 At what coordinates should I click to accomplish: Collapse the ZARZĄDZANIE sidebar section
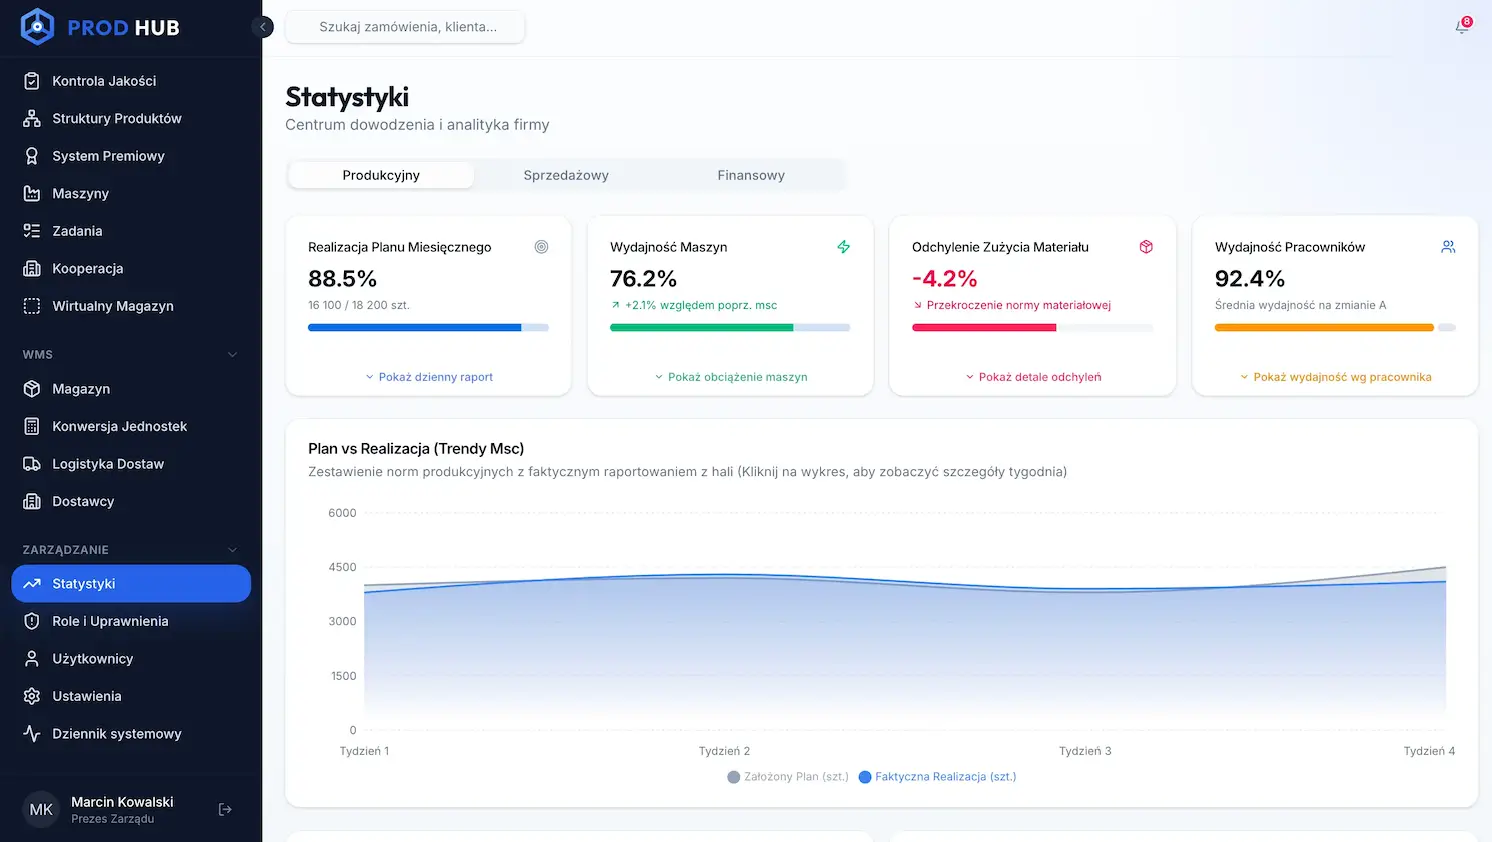[233, 550]
